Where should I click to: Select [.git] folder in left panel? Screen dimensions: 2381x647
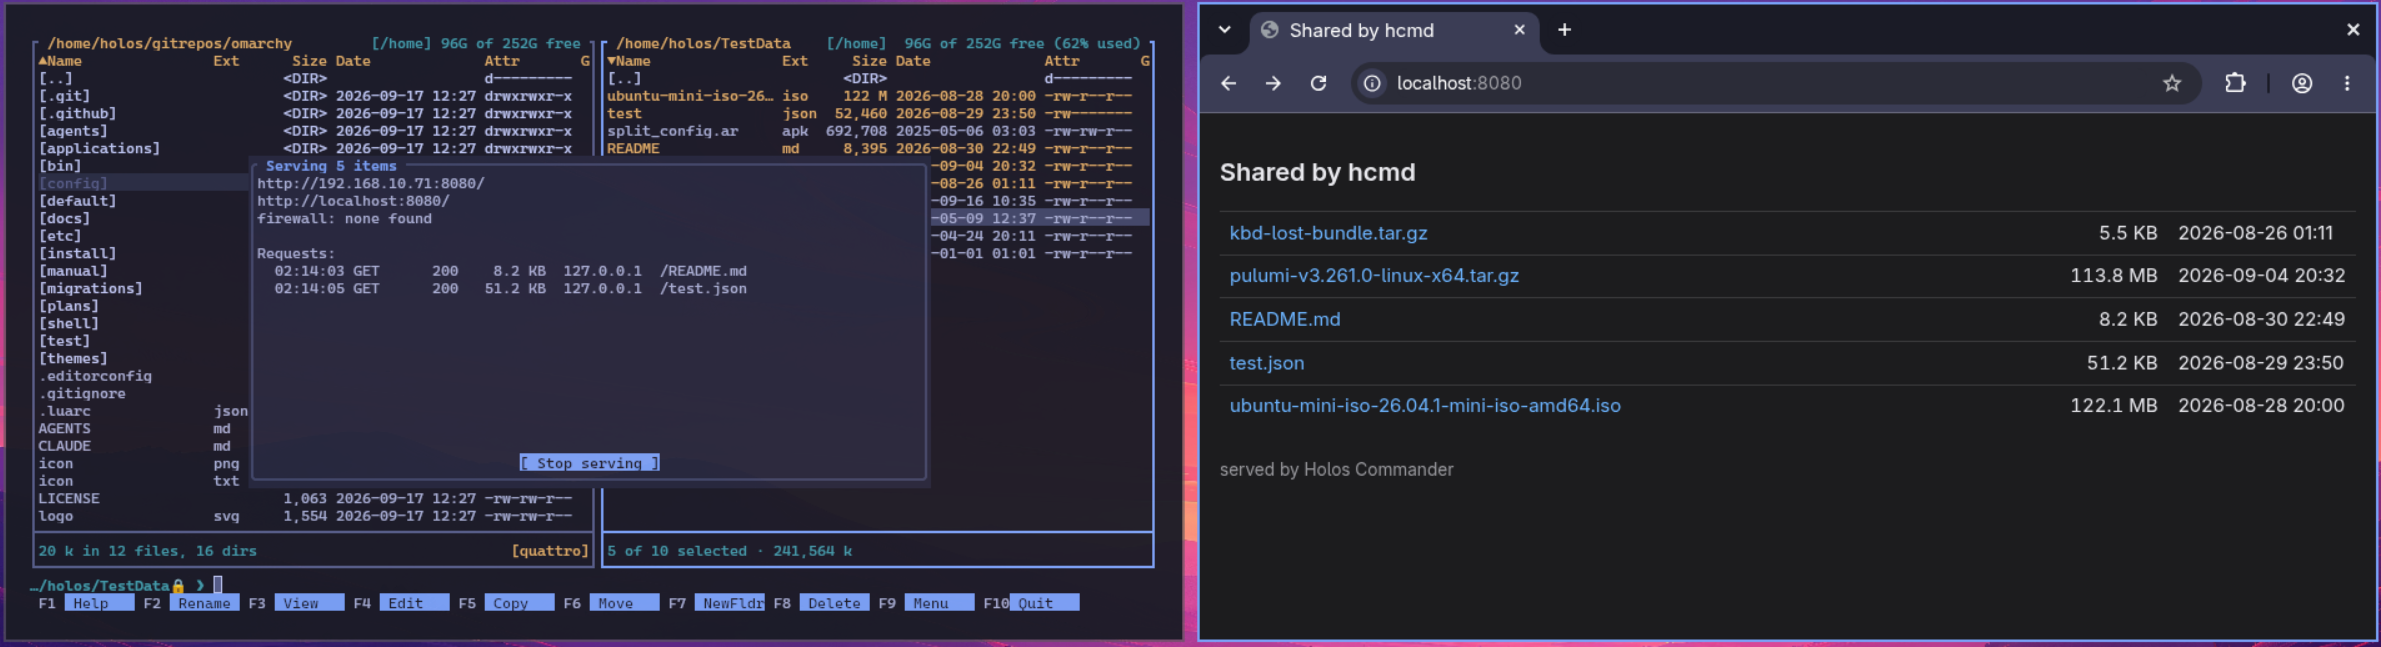tap(305, 96)
